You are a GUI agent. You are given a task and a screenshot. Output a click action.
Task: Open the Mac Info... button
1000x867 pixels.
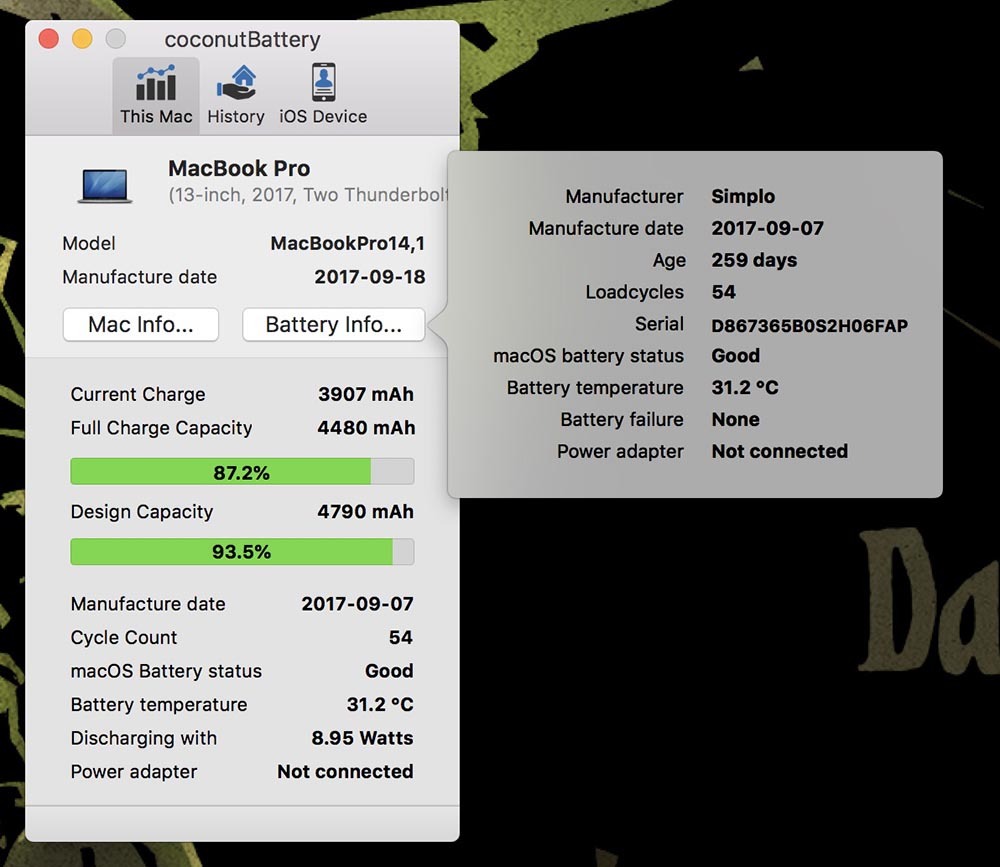pos(141,324)
